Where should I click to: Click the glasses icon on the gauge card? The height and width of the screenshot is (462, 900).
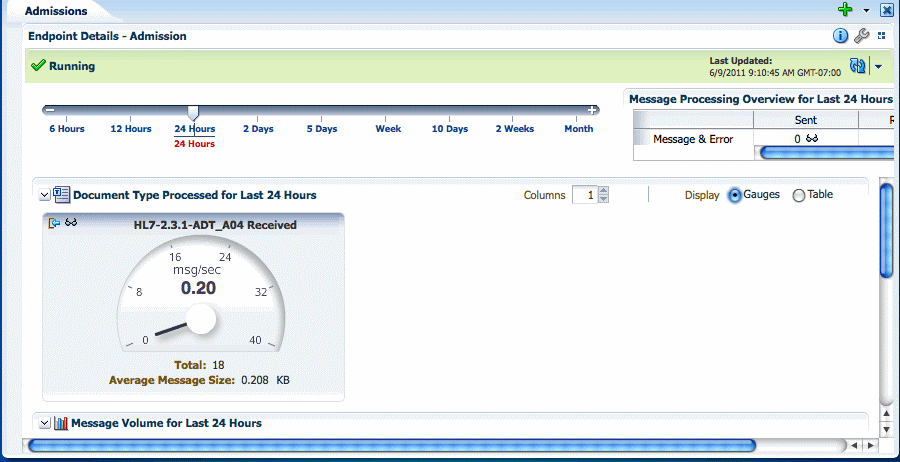(x=71, y=223)
